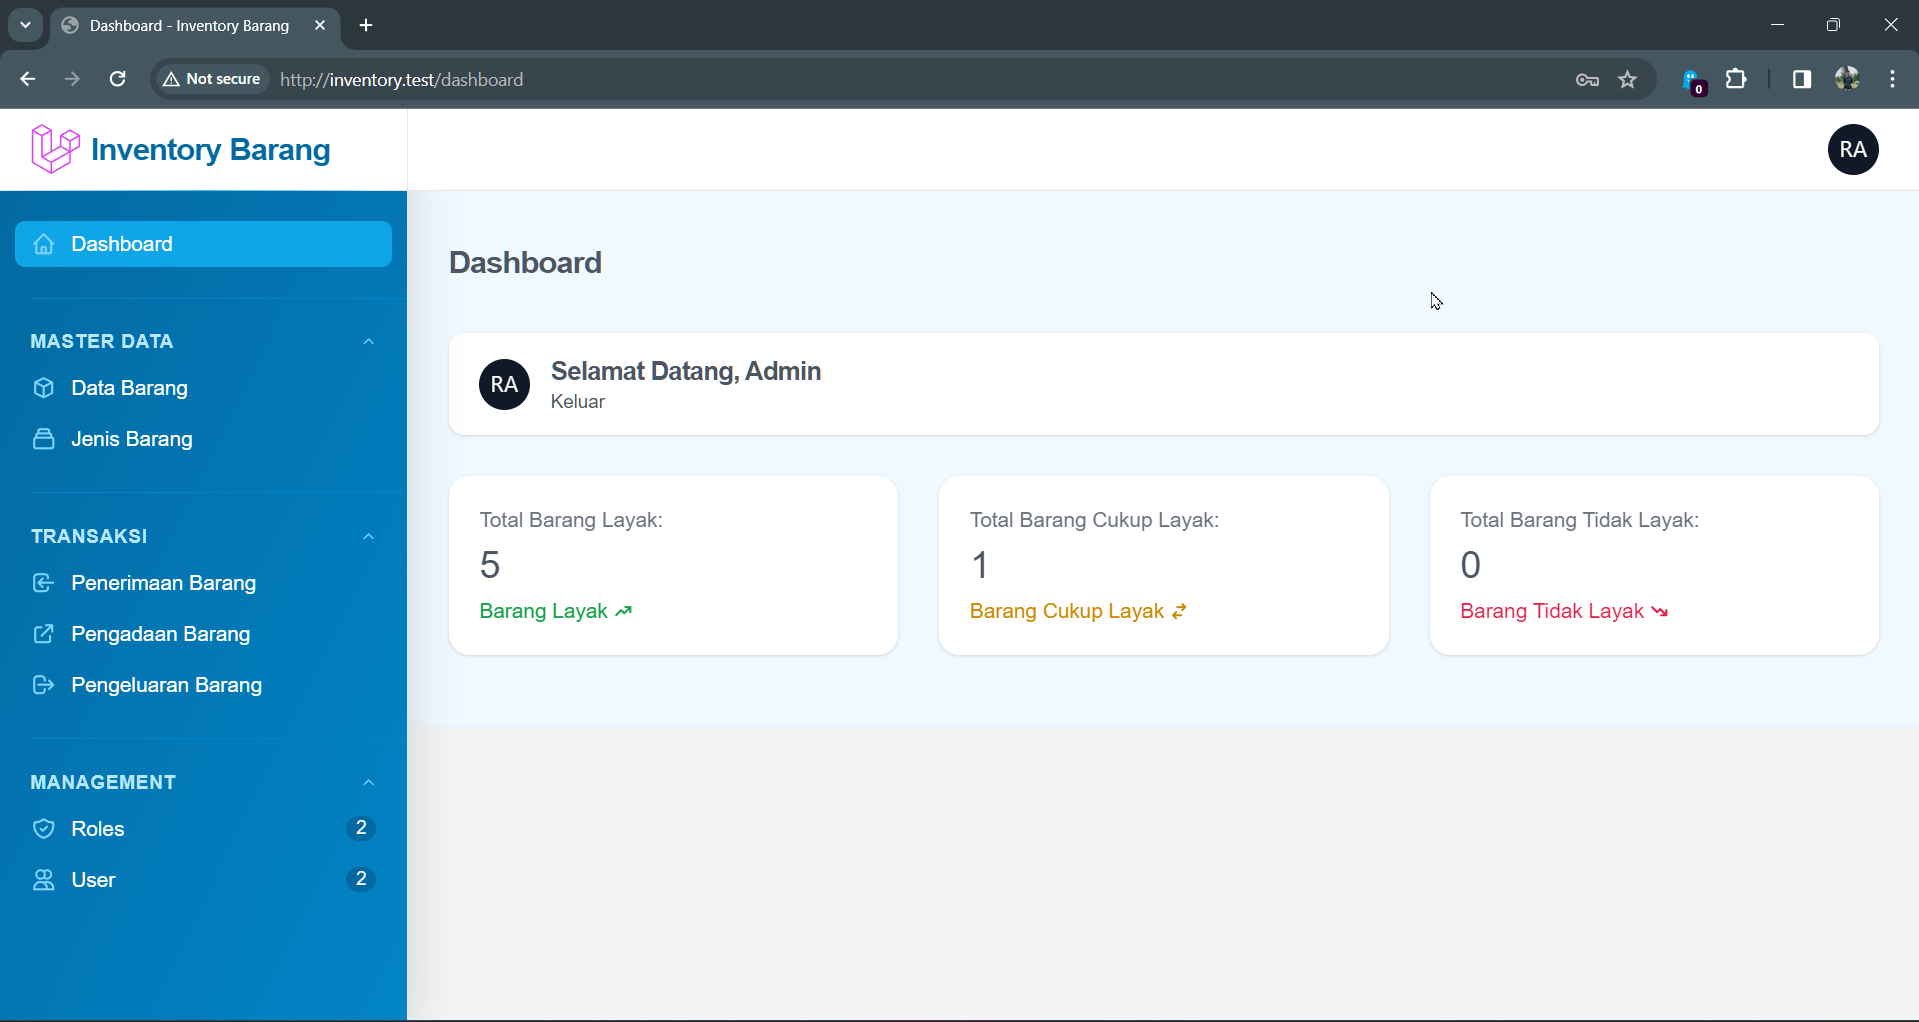Toggle the browser side panel icon
Image resolution: width=1919 pixels, height=1022 pixels.
pos(1802,79)
